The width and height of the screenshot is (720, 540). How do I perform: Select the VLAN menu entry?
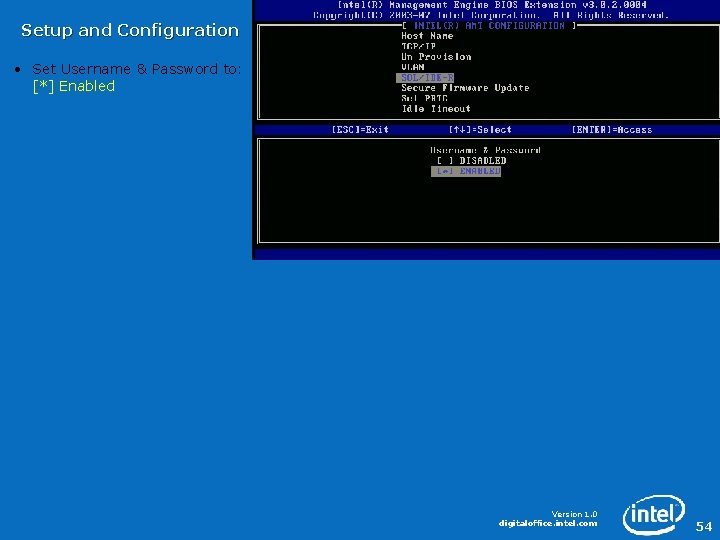point(413,67)
